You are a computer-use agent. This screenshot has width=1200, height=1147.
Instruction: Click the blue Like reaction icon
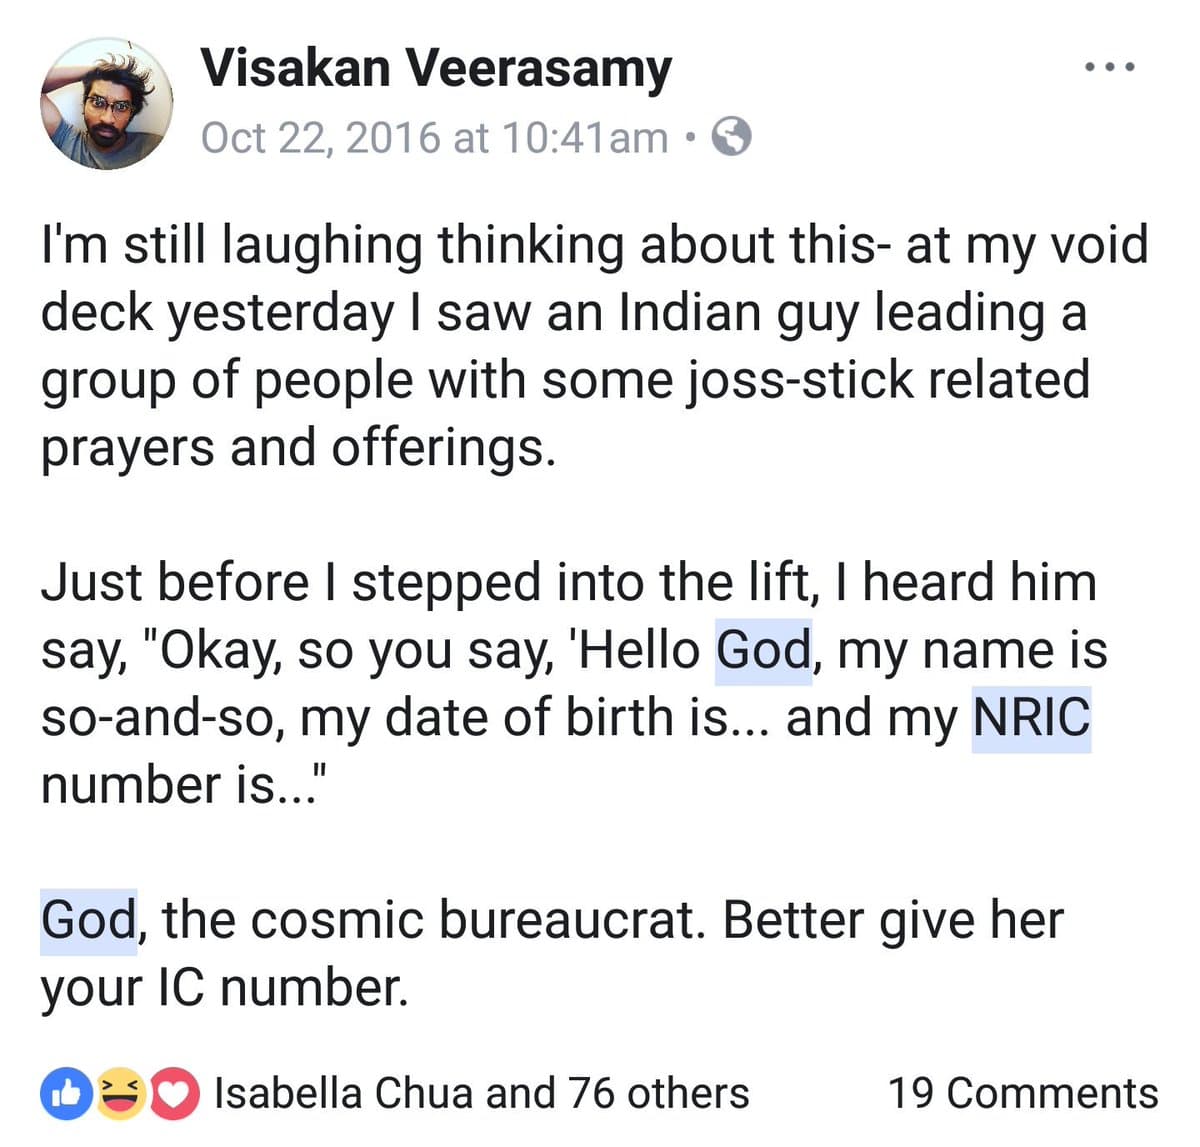(x=65, y=1093)
